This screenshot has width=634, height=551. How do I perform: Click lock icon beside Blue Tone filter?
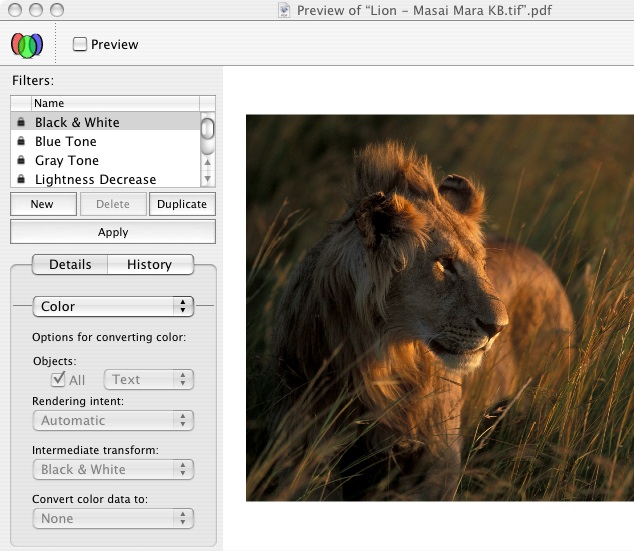click(x=21, y=141)
